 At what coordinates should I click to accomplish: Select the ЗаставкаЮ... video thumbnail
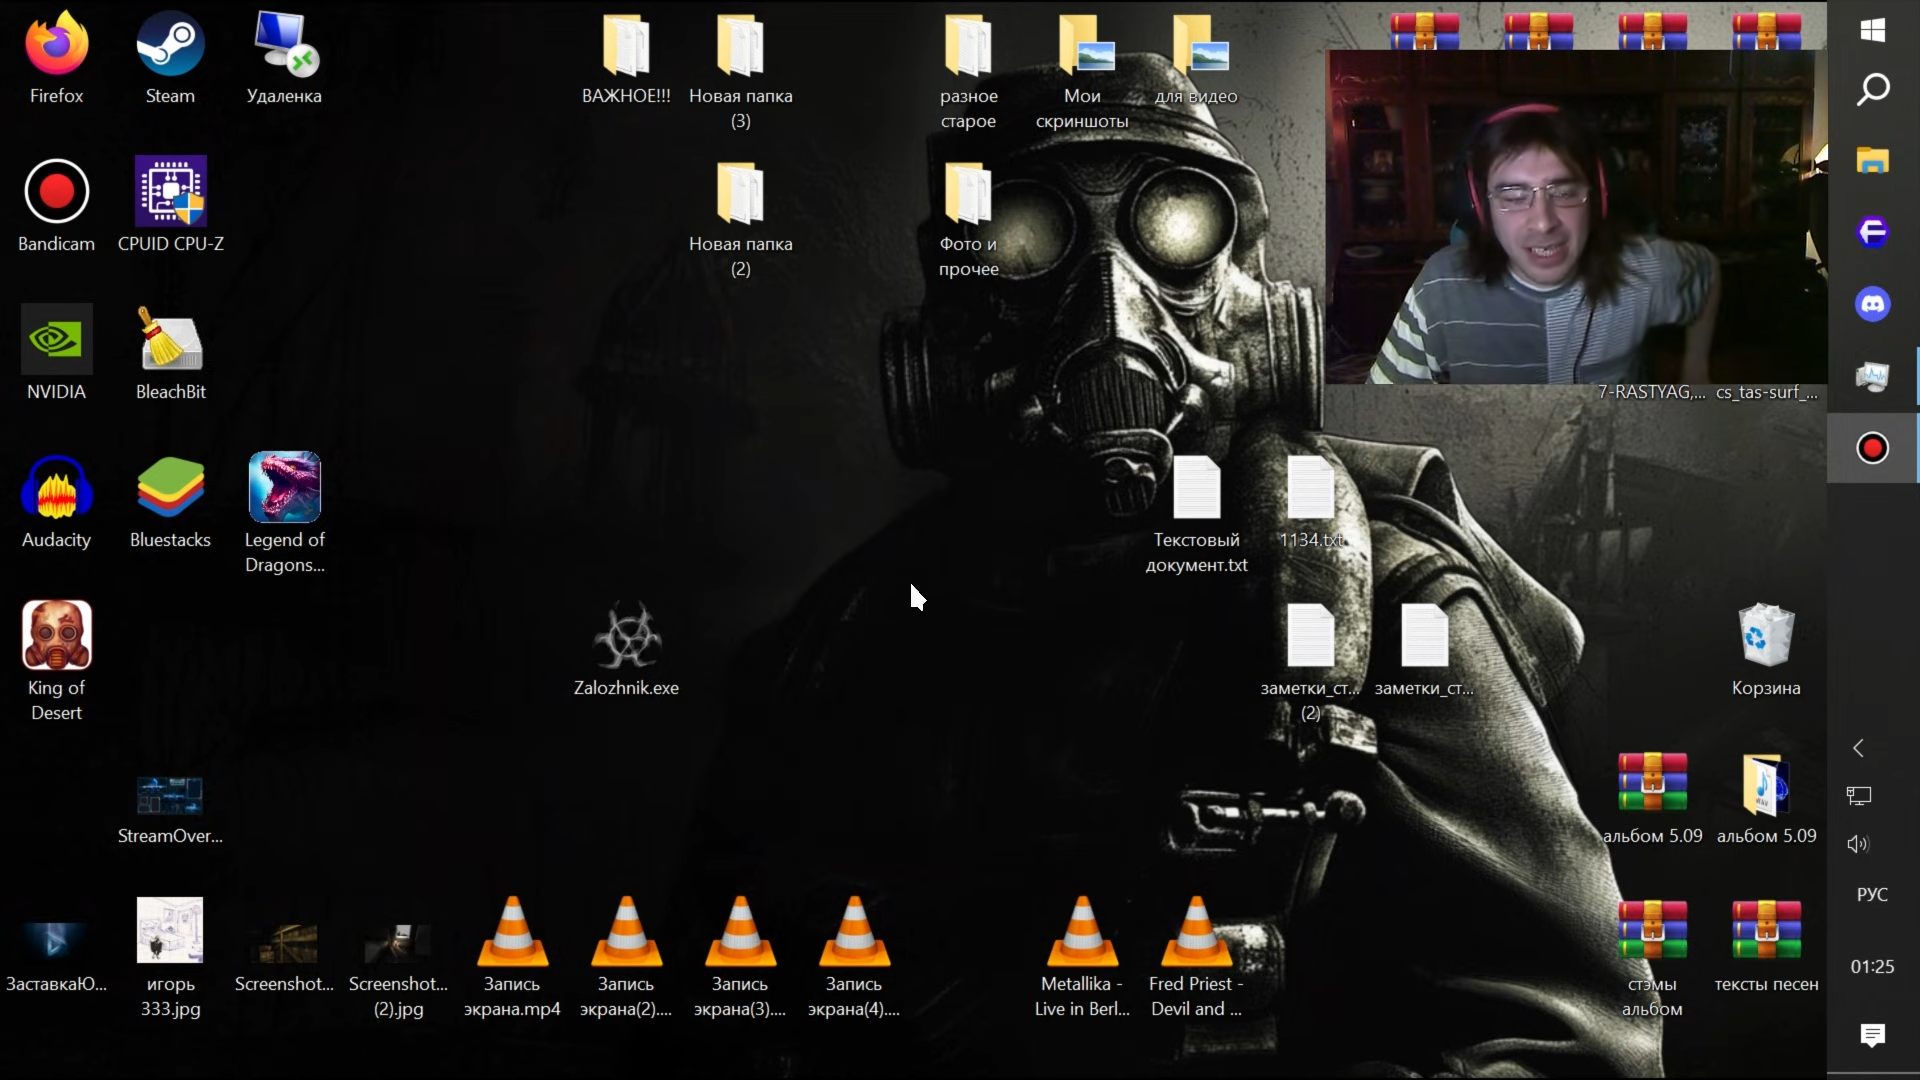point(57,956)
